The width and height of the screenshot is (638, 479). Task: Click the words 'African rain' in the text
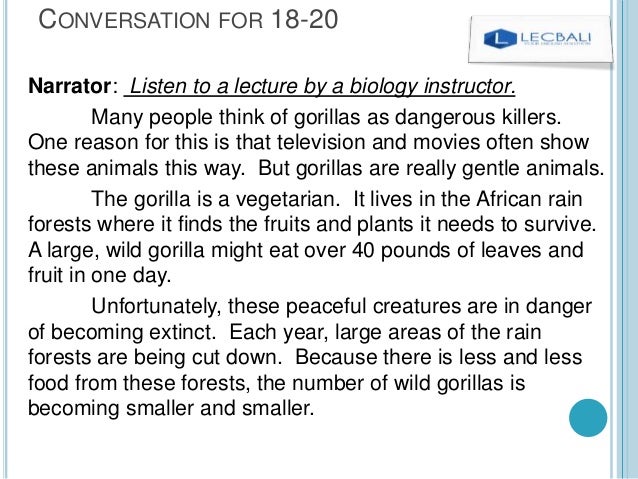[x=529, y=199]
